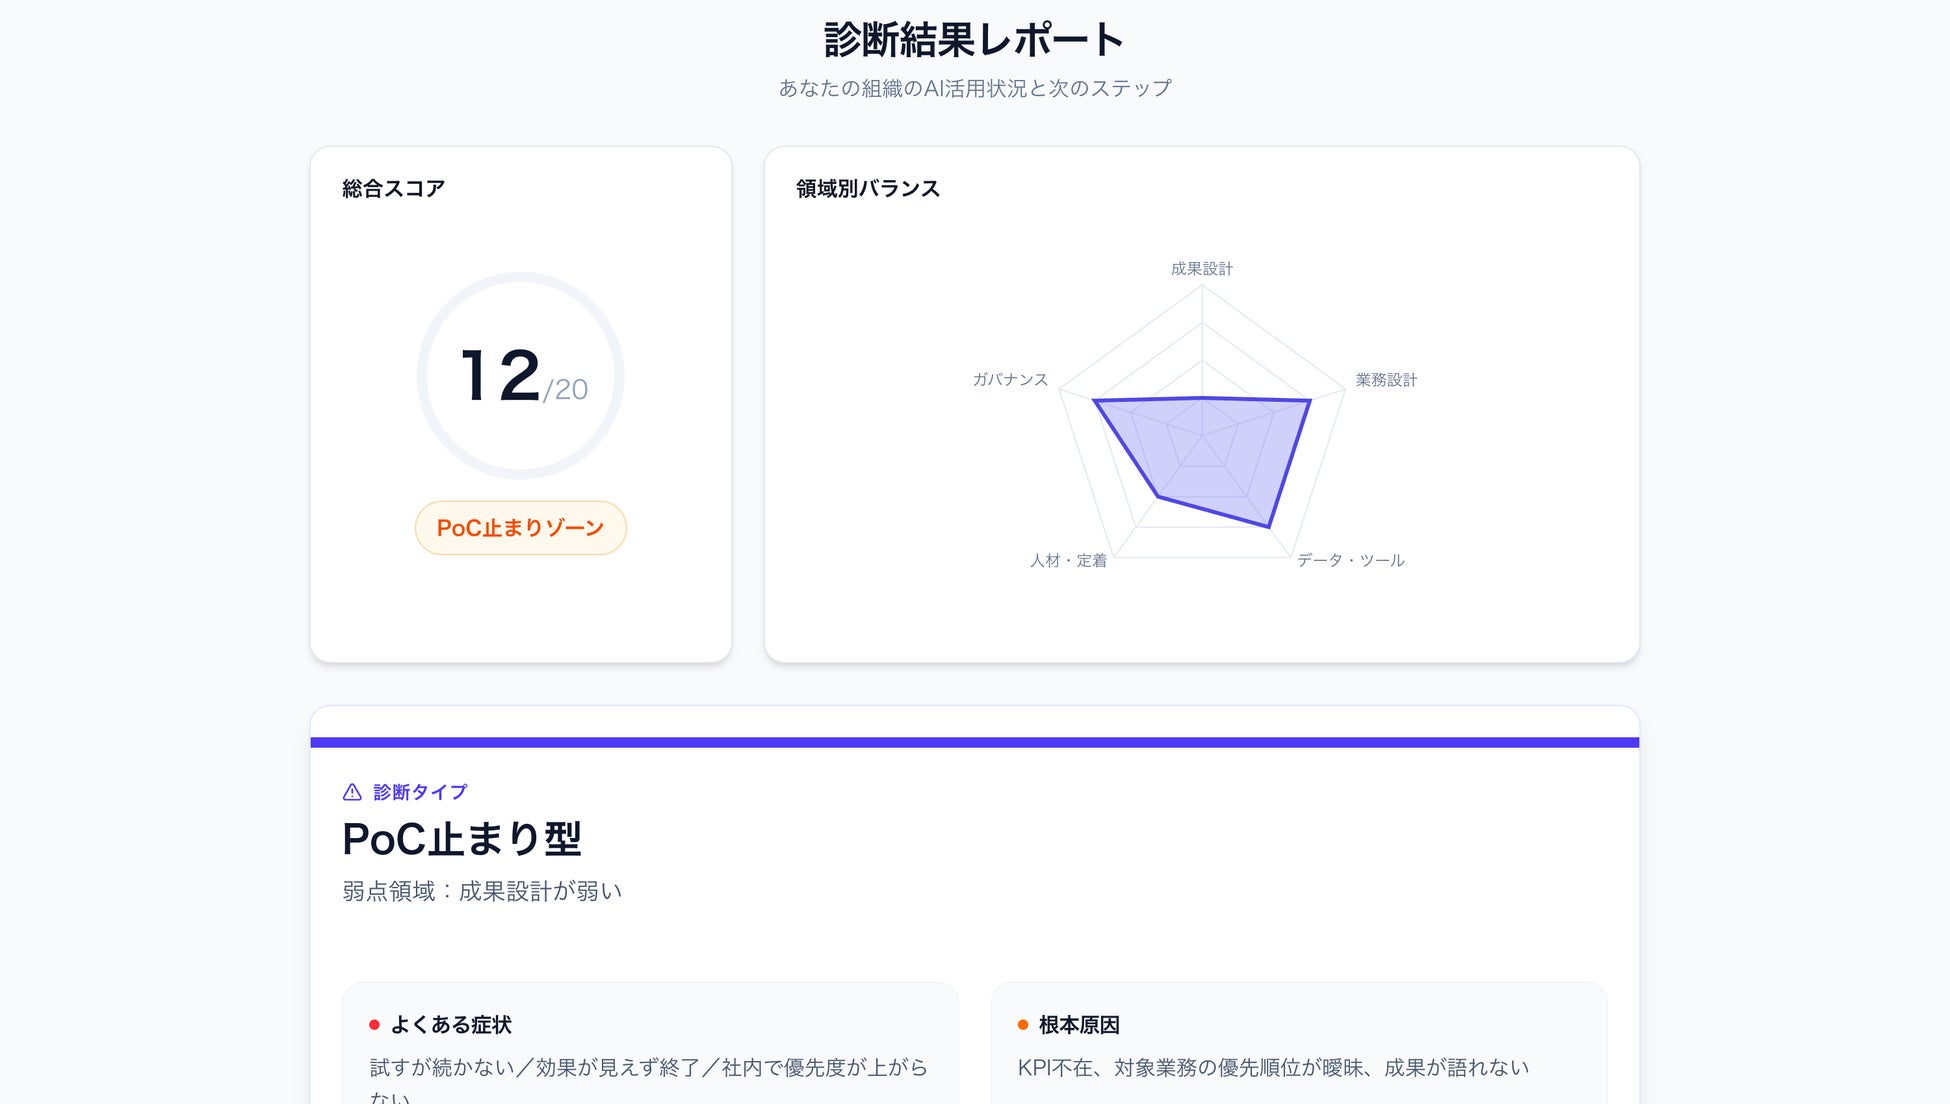The height and width of the screenshot is (1104, 1950).
Task: Click the データ・ツール radar chart label
Action: pyautogui.click(x=1350, y=561)
